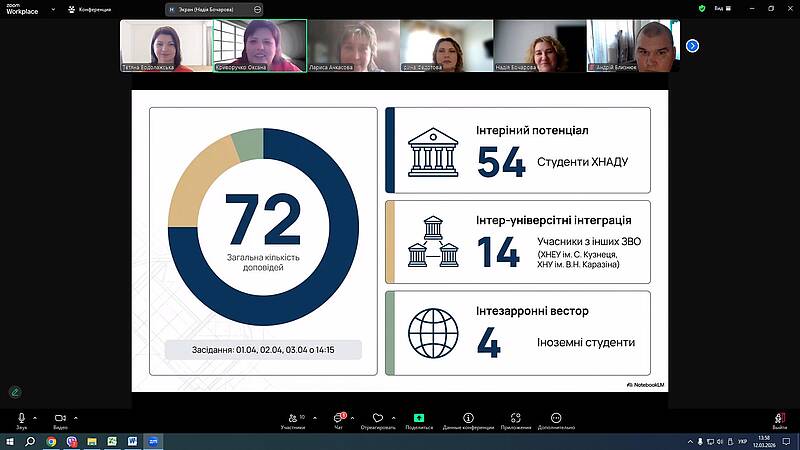Open Google Chrome from the taskbar
The image size is (800, 450).
[51, 440]
